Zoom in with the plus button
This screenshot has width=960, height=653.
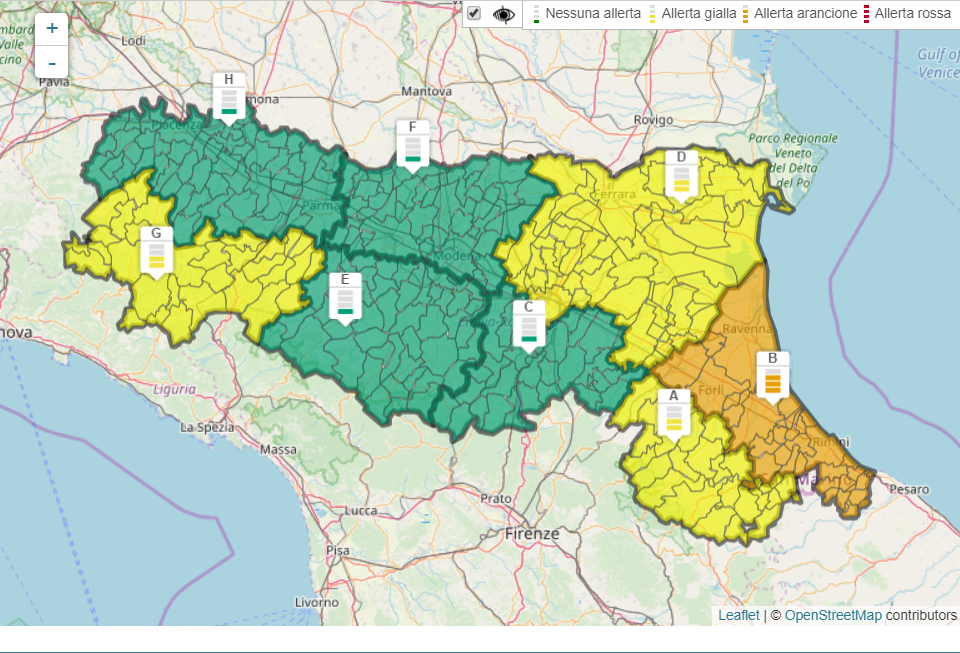click(x=52, y=29)
